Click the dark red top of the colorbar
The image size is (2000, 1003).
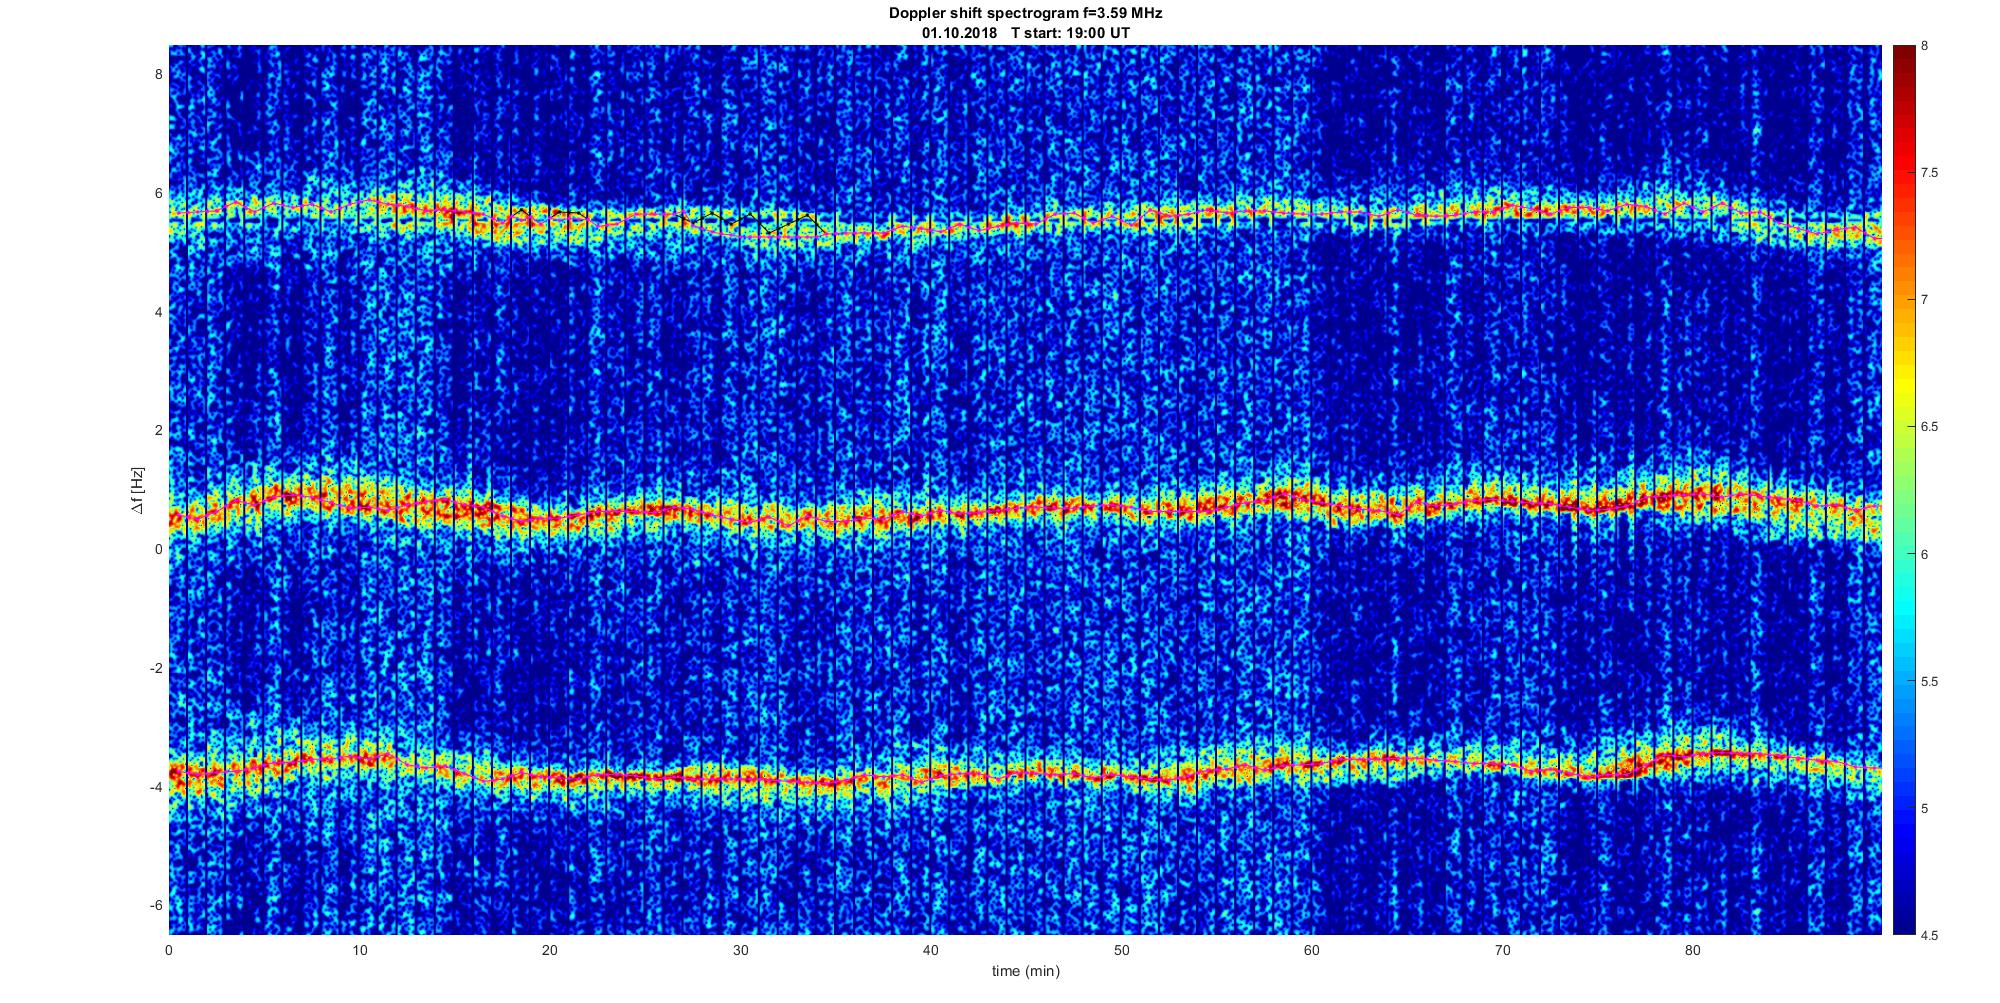click(1903, 55)
